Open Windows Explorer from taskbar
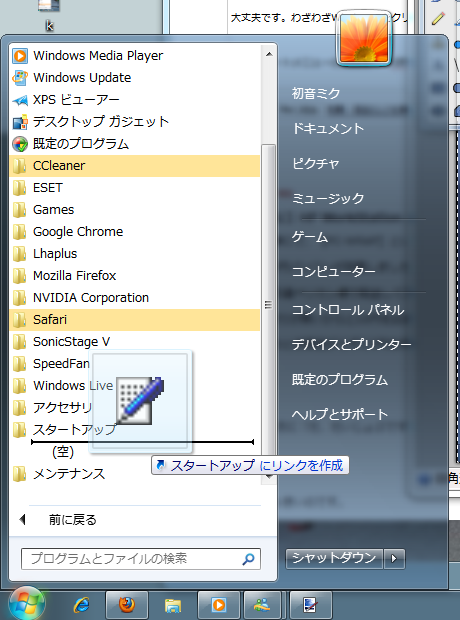The width and height of the screenshot is (460, 620). (173, 605)
